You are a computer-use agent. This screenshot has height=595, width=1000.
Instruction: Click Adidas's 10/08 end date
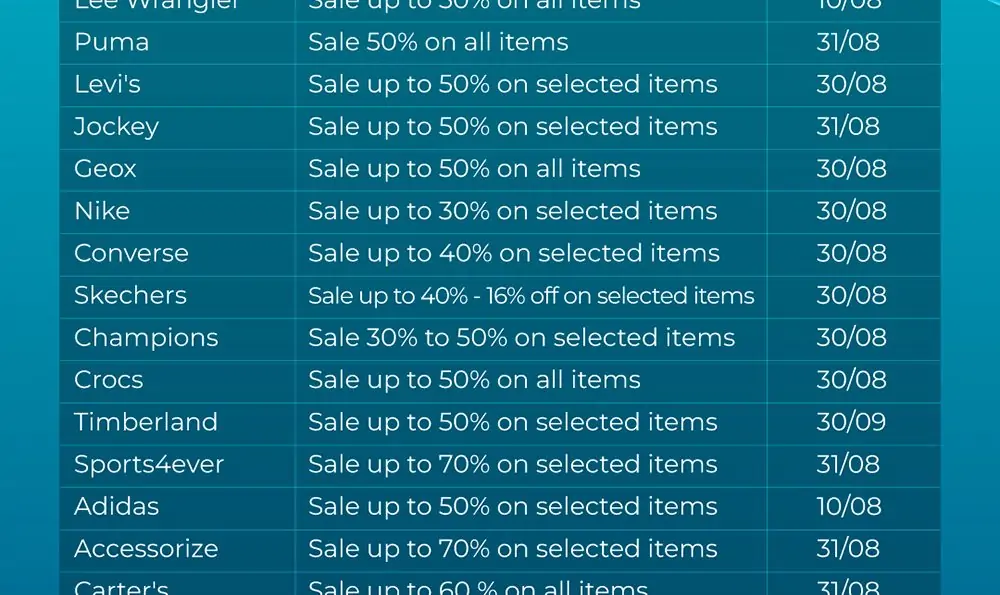point(849,506)
